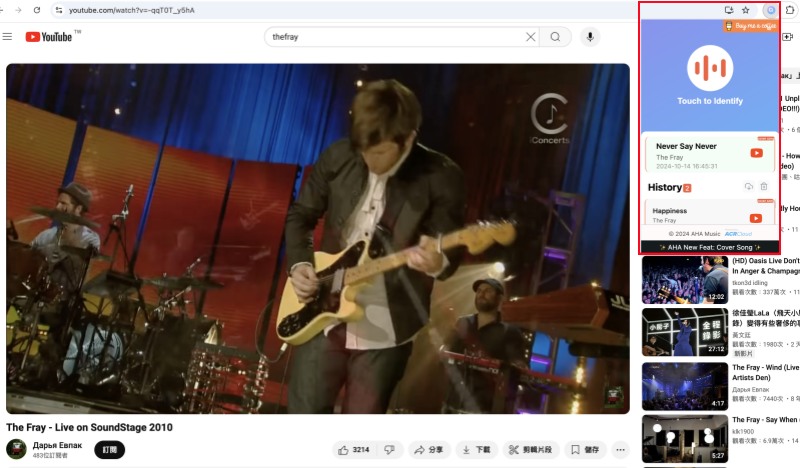
Task: Go forward in browser history
Action: coord(18,10)
